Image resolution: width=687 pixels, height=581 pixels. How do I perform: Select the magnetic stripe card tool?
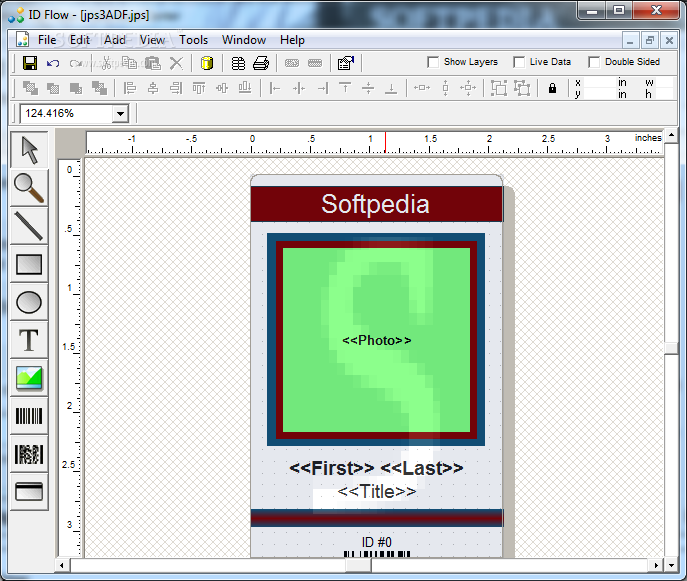coord(29,492)
